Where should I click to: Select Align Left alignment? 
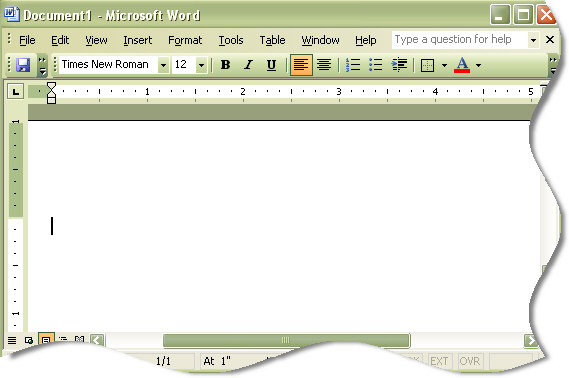click(301, 65)
